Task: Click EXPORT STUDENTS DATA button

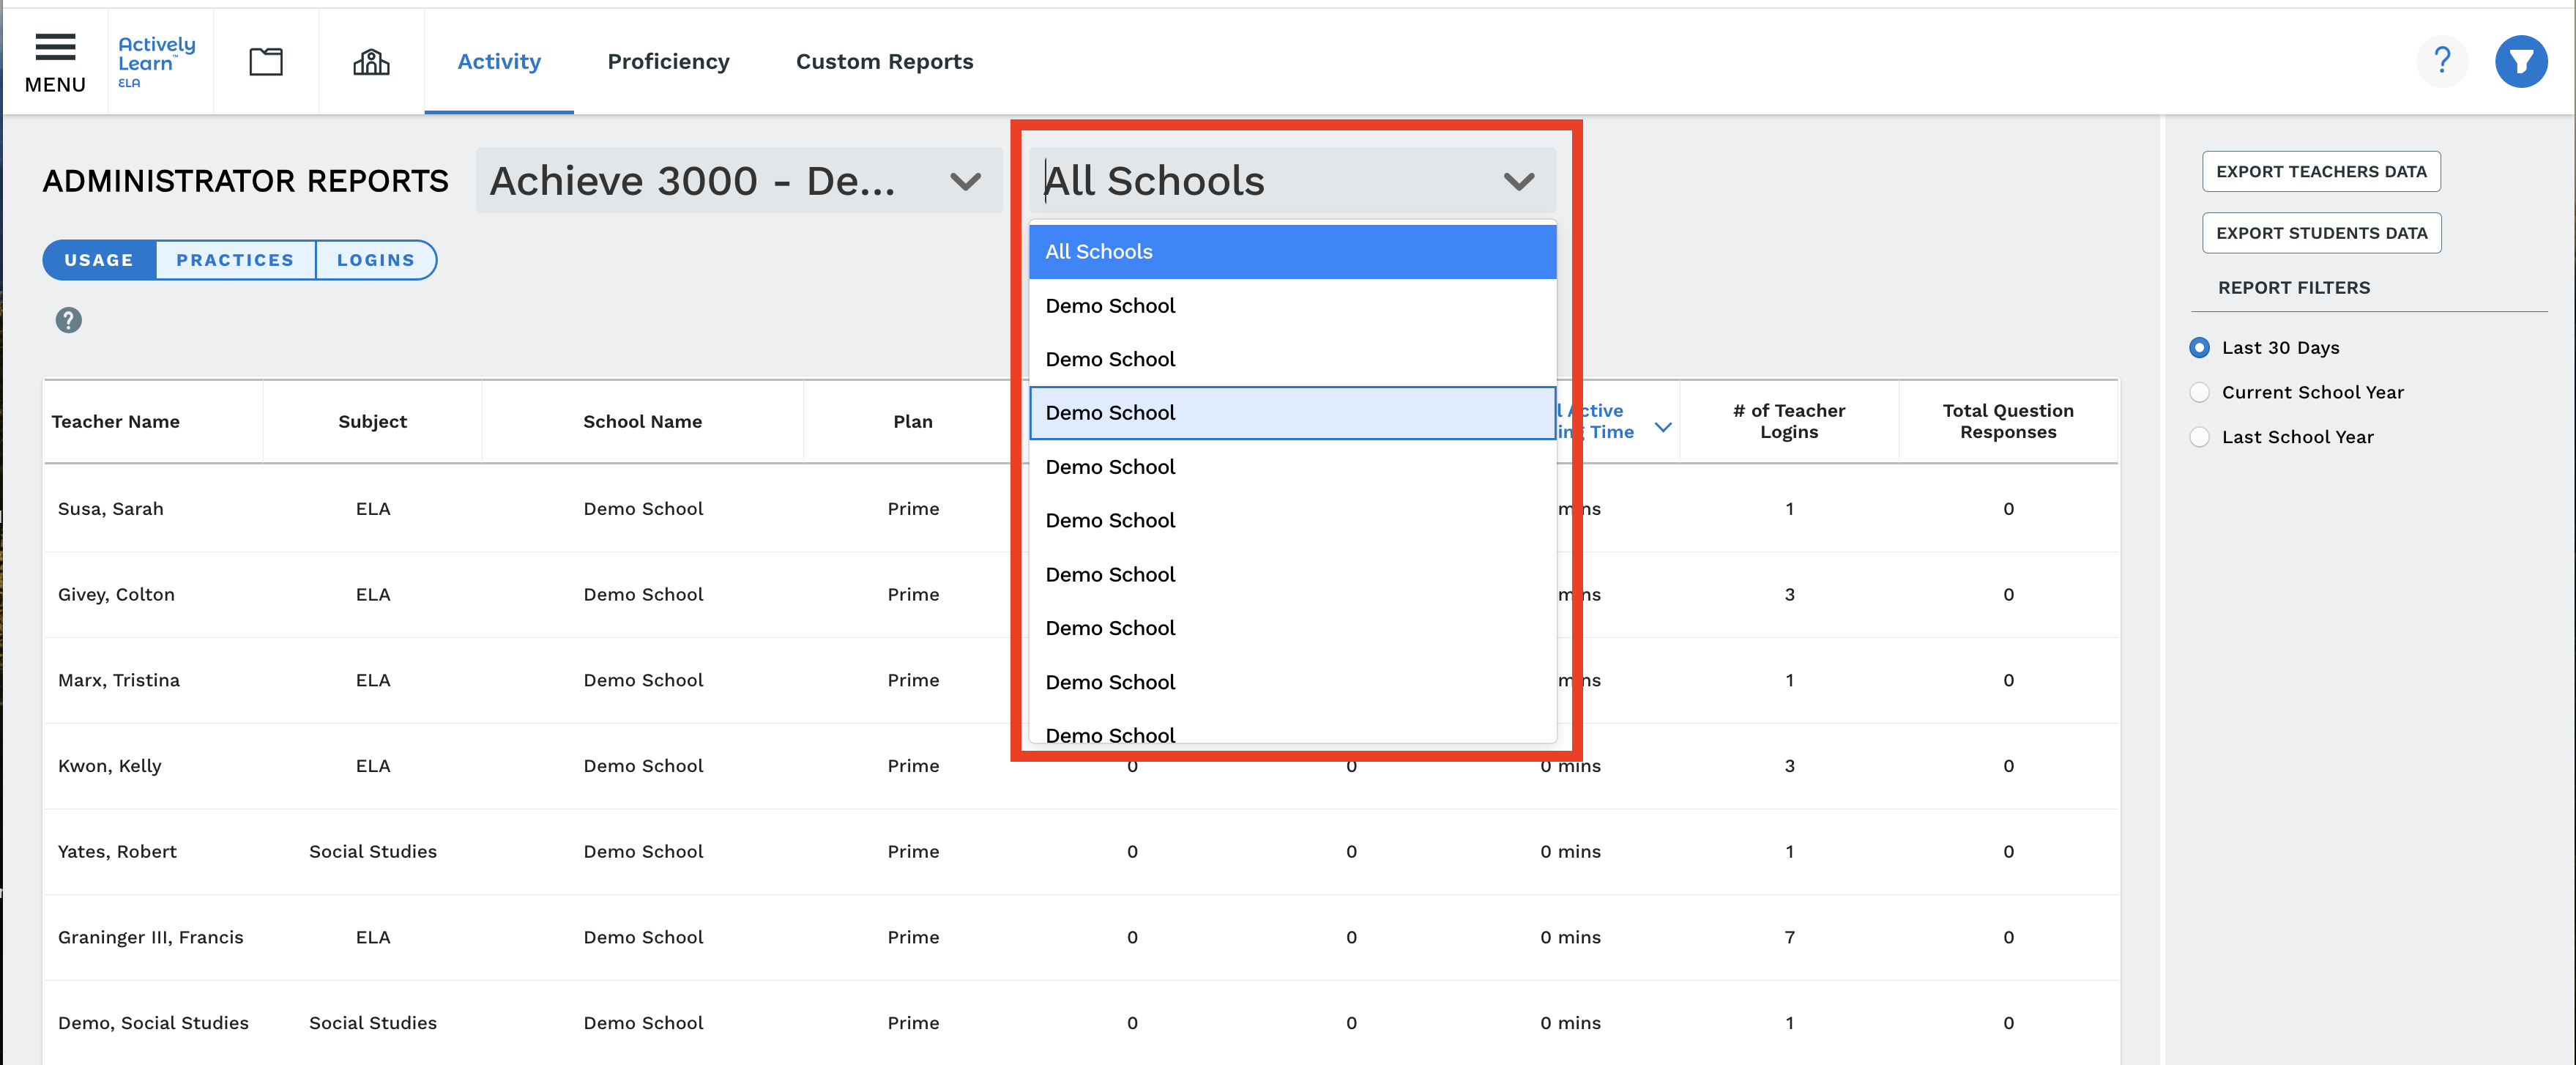Action: (x=2321, y=233)
